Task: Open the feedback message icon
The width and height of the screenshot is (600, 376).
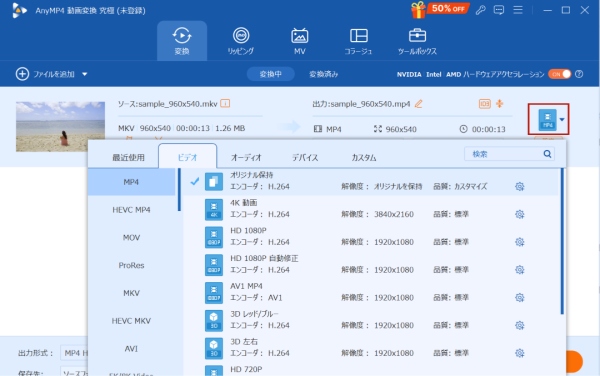Action: click(x=499, y=10)
